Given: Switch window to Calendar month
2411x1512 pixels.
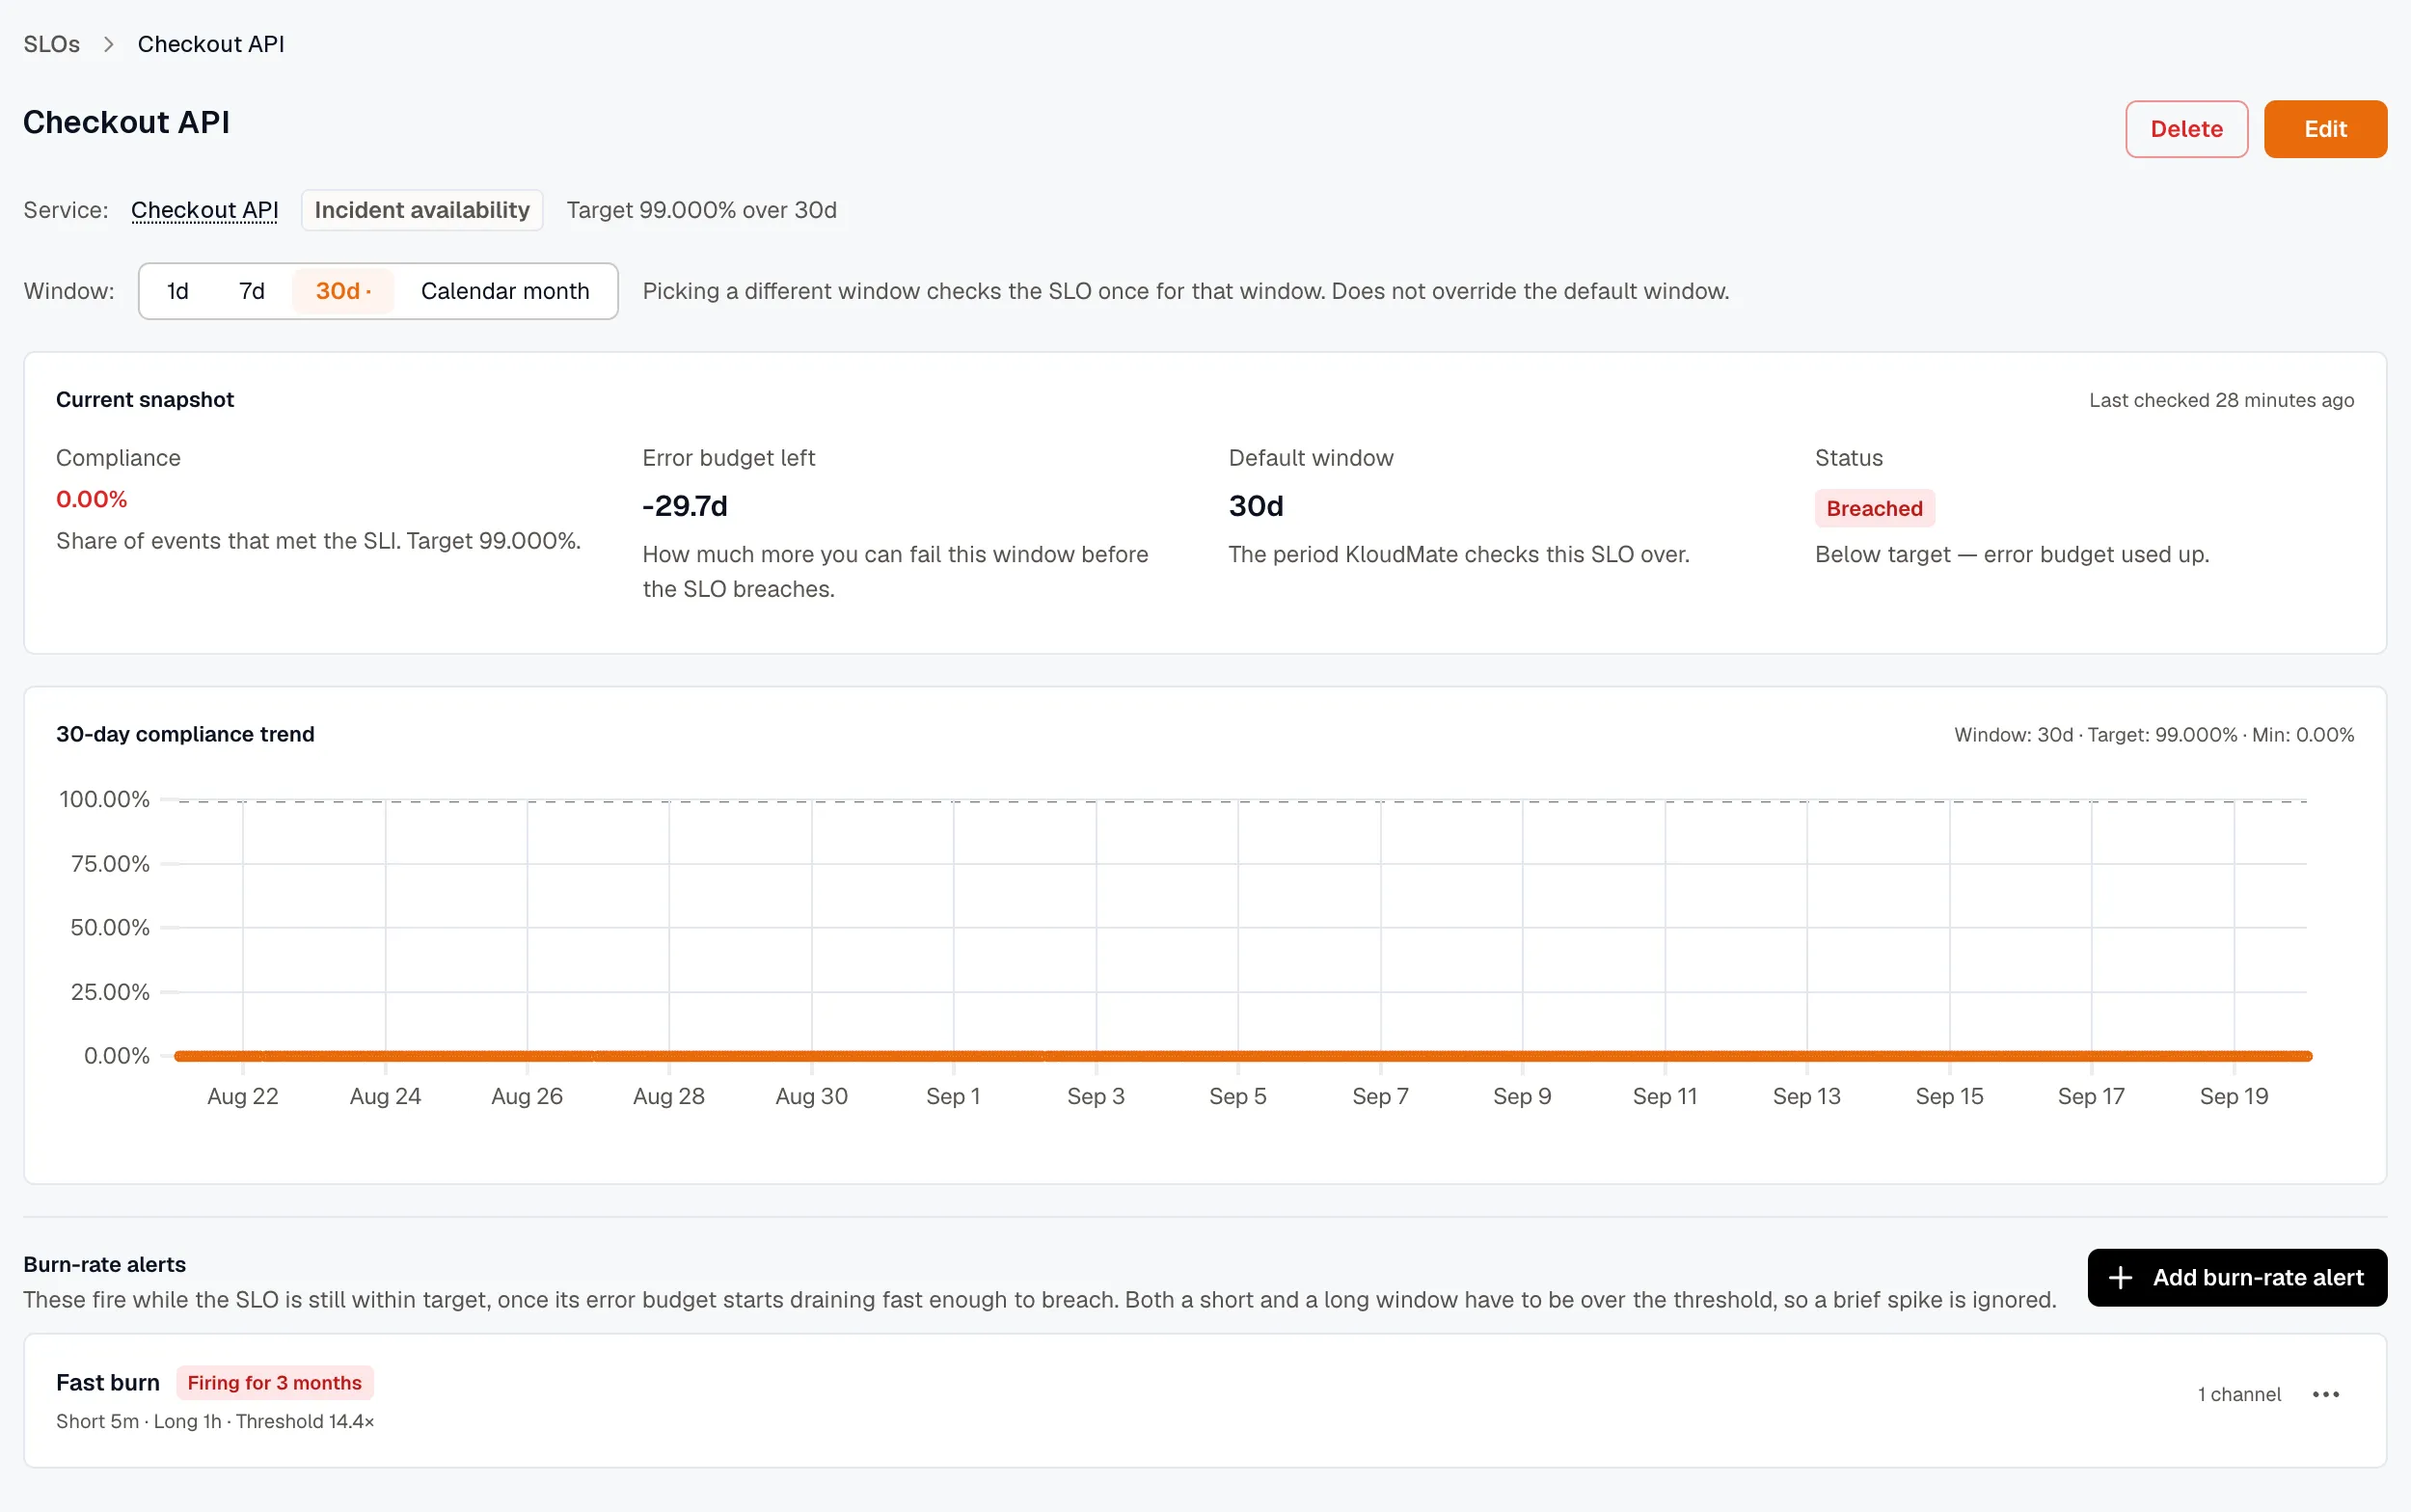Looking at the screenshot, I should pos(505,291).
